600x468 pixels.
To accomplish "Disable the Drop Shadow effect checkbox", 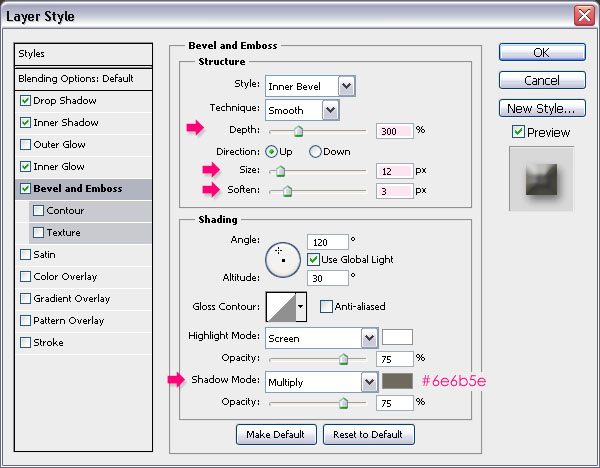I will tap(25, 101).
